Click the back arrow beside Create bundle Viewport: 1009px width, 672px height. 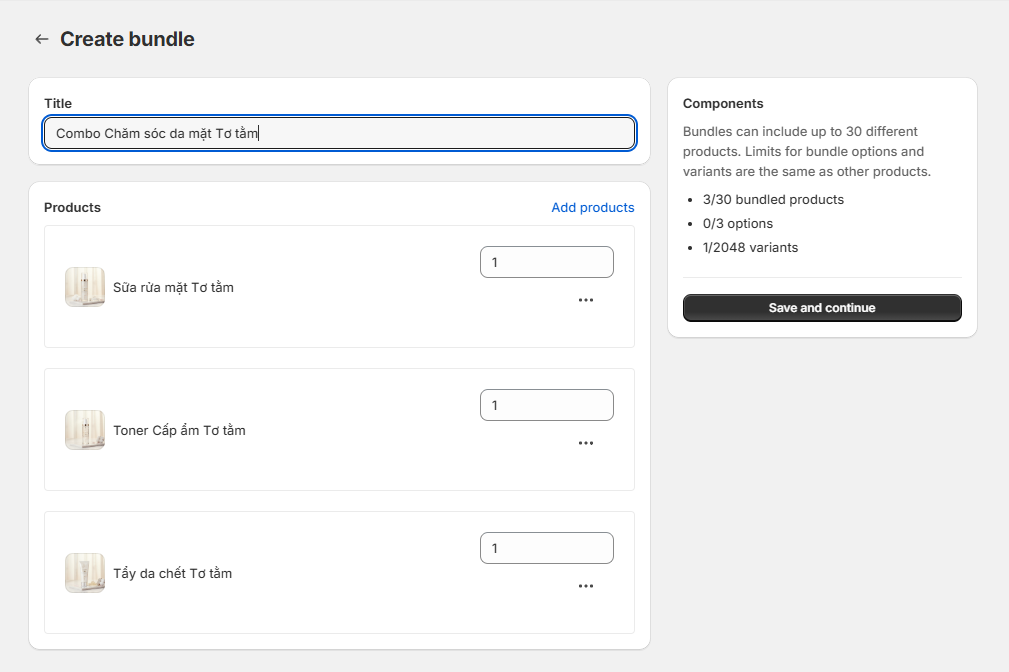41,39
